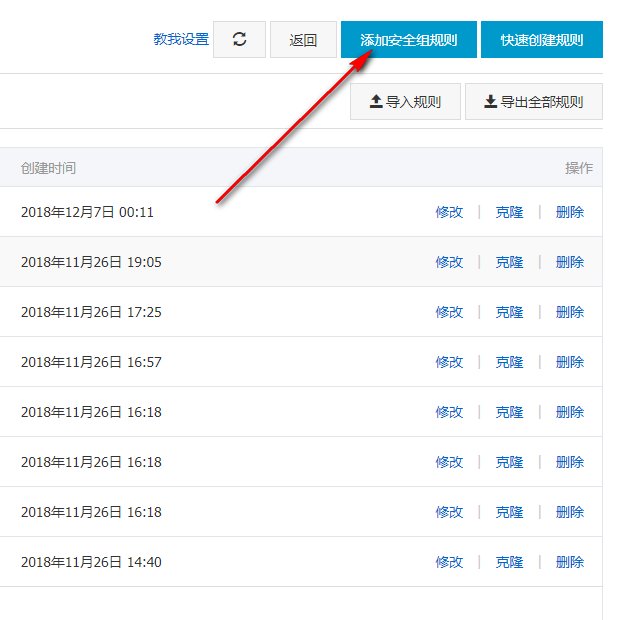Select the text 2018年11月26日 16:57
620x620 pixels.
pyautogui.click(x=91, y=362)
